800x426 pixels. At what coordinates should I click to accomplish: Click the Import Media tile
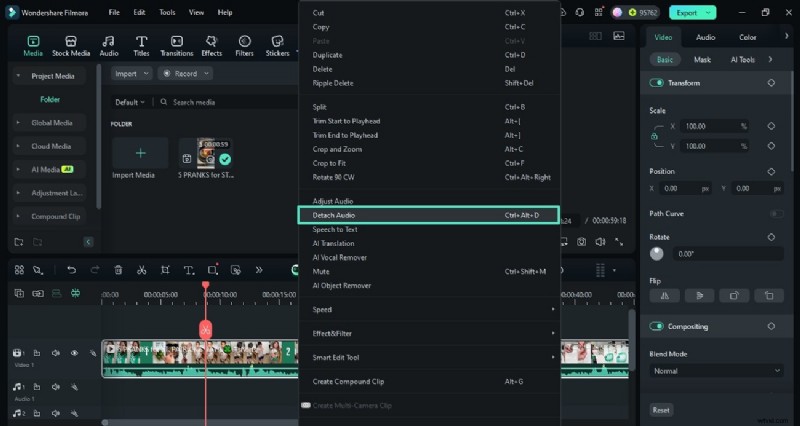(140, 153)
